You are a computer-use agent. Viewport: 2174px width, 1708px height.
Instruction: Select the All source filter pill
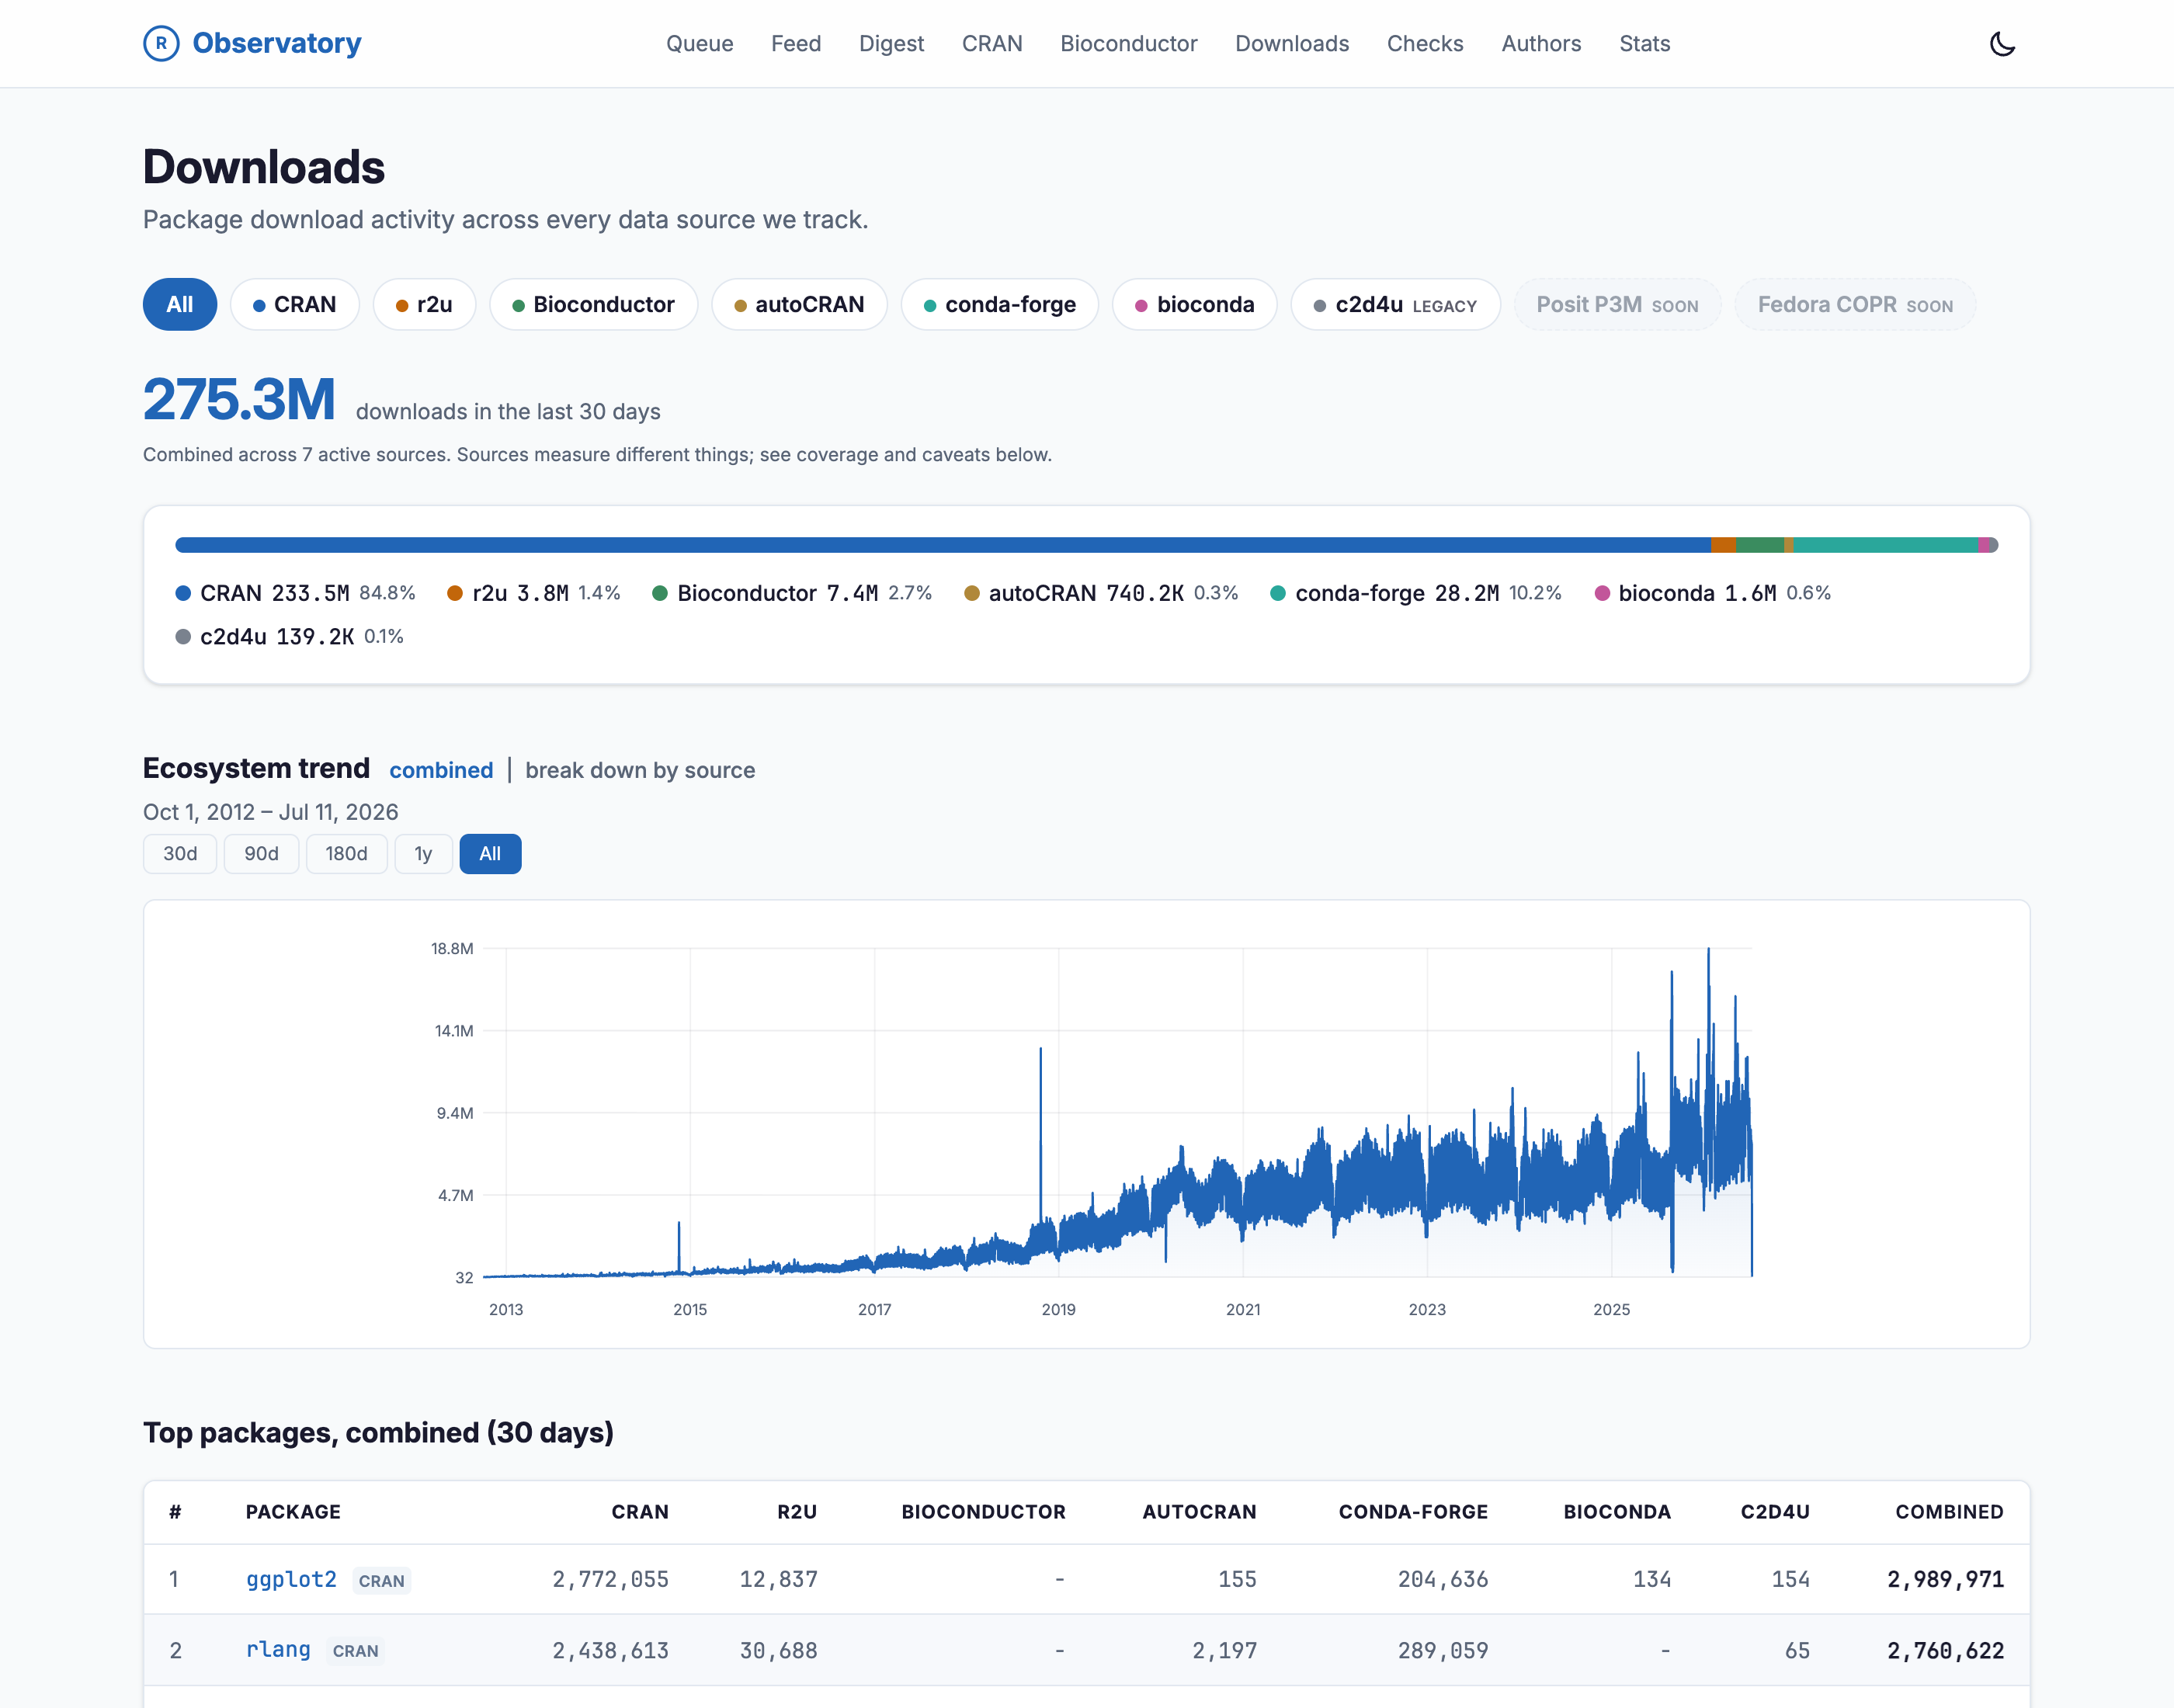point(180,304)
